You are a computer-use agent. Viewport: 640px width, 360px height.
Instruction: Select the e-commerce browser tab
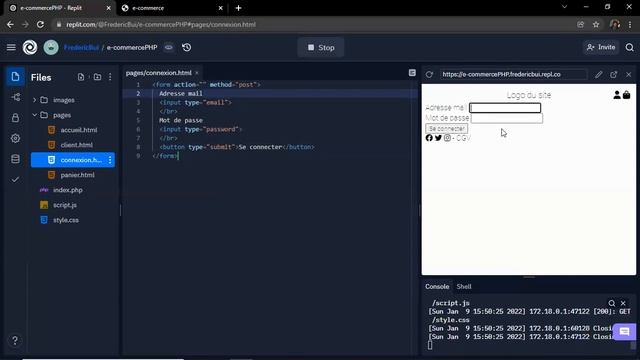173,8
